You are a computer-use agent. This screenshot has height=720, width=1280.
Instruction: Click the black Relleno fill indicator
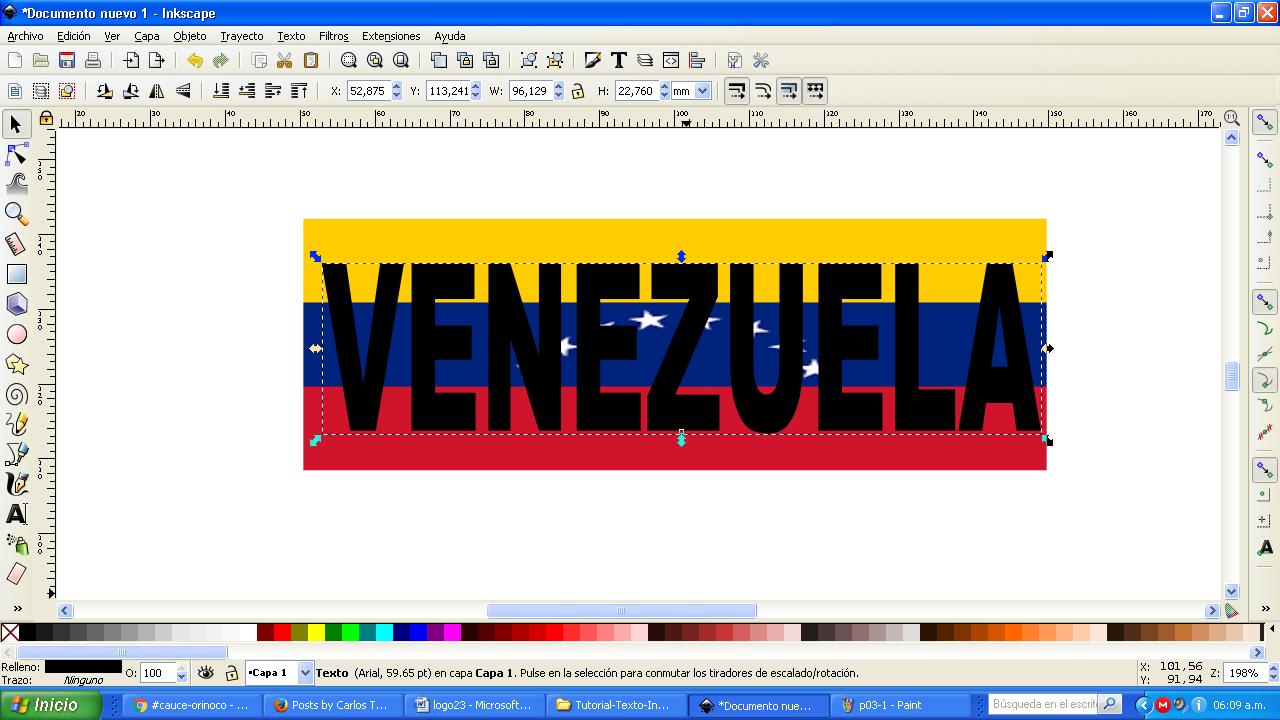tap(83, 666)
